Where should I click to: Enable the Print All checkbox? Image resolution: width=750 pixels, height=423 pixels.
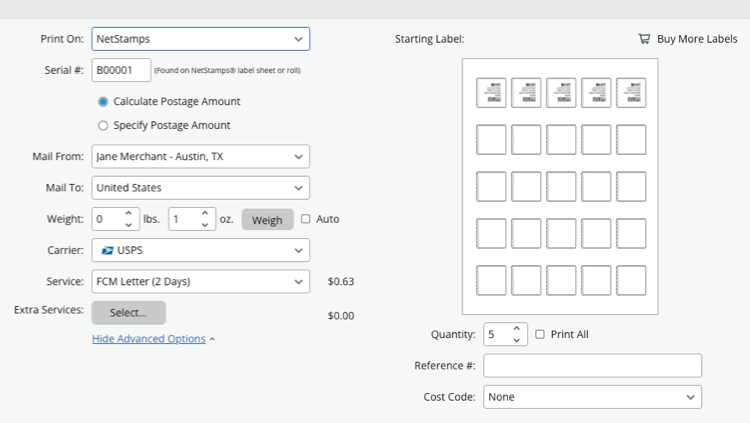(x=540, y=334)
